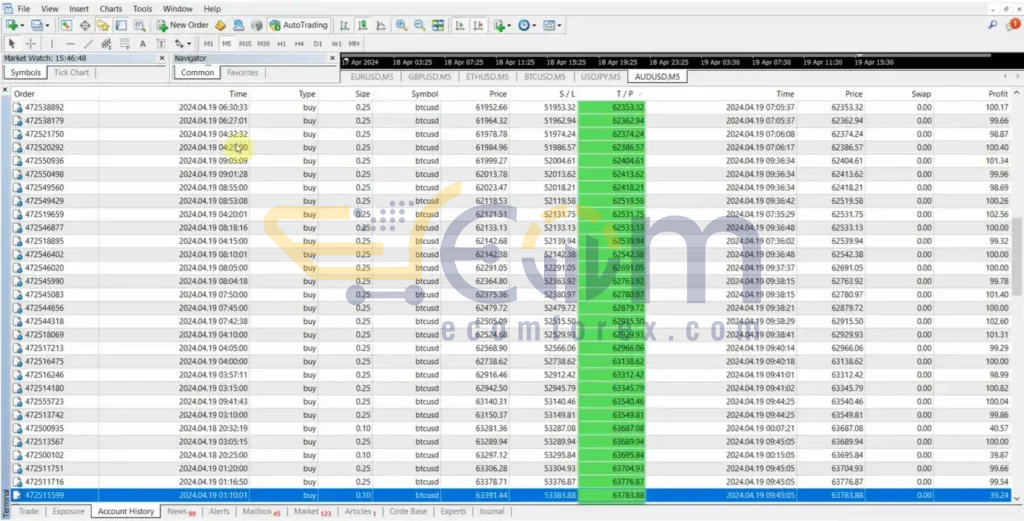Open the File menu

(x=24, y=9)
